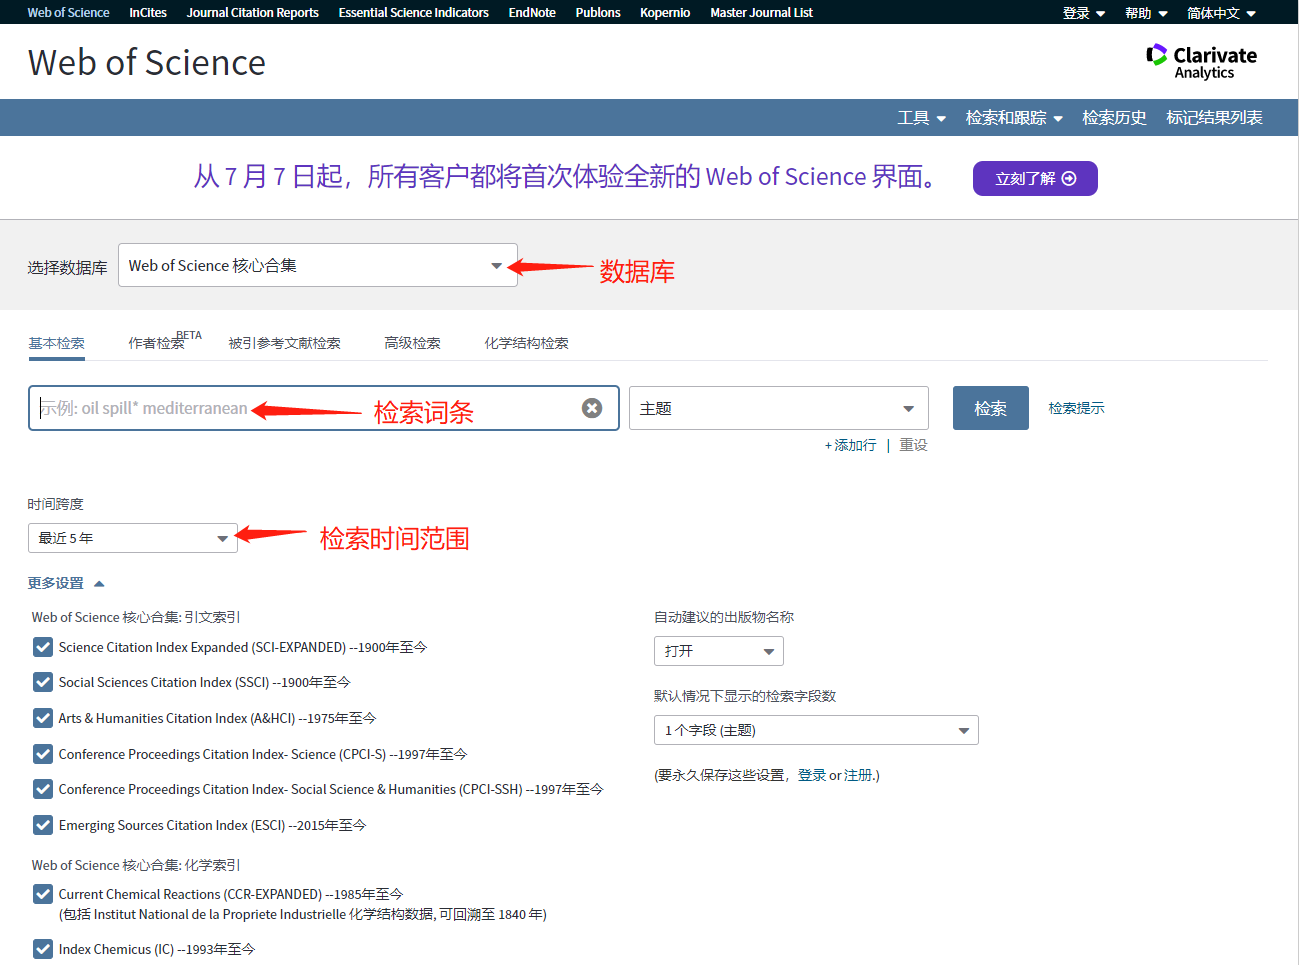Uncheck Current Chemical Reactions (CCR-EXPANDED)

[x=43, y=894]
